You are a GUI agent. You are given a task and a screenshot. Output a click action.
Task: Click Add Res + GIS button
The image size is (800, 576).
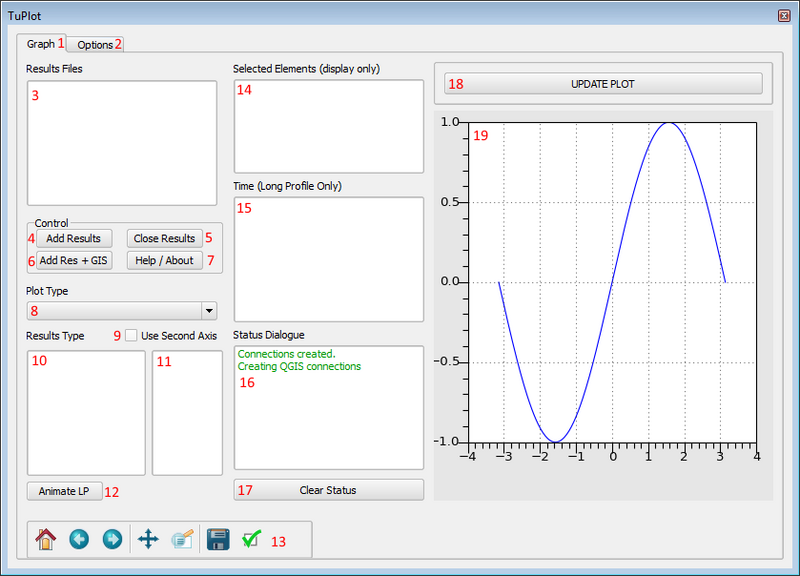click(74, 261)
